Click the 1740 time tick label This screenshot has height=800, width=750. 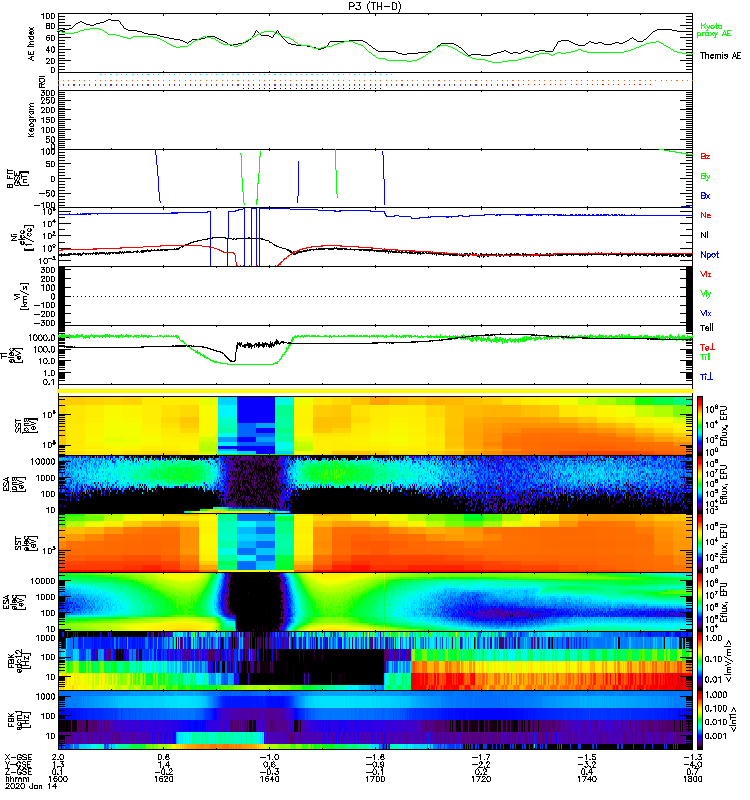587,779
